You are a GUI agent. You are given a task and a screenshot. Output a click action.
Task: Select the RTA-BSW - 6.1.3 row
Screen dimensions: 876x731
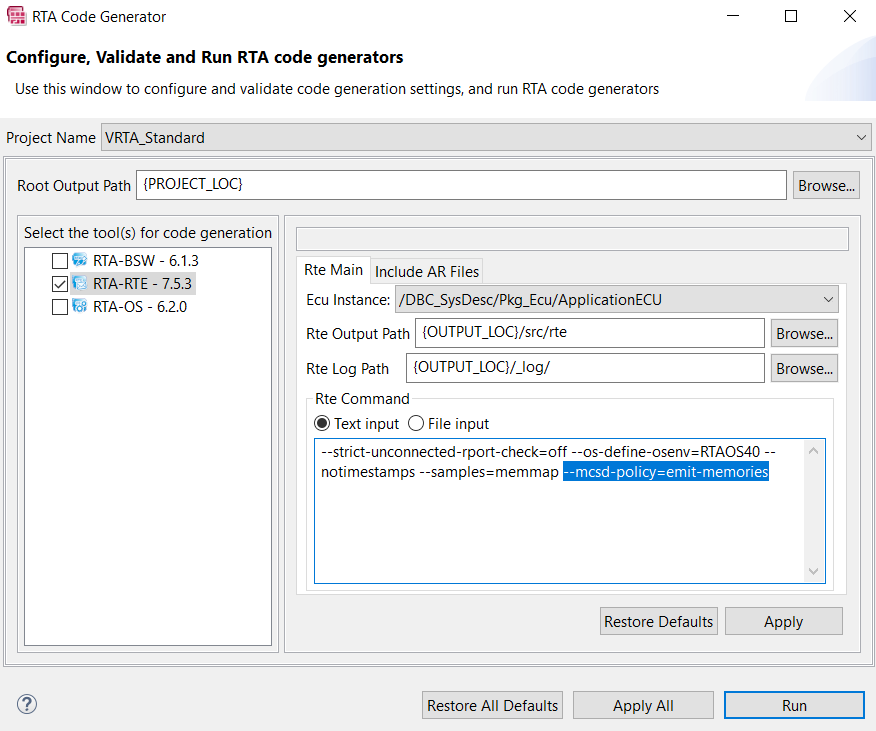click(x=136, y=261)
